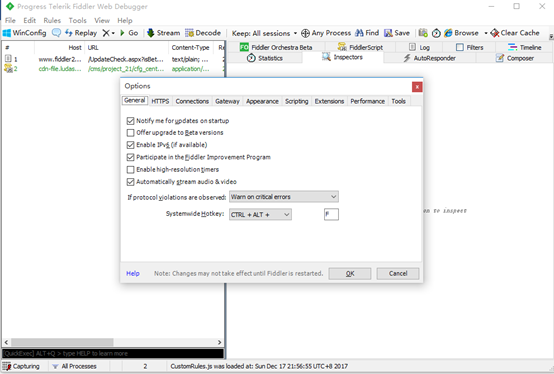The width and height of the screenshot is (554, 374).
Task: Uncheck Notify me for updates on startup
Action: coord(130,121)
